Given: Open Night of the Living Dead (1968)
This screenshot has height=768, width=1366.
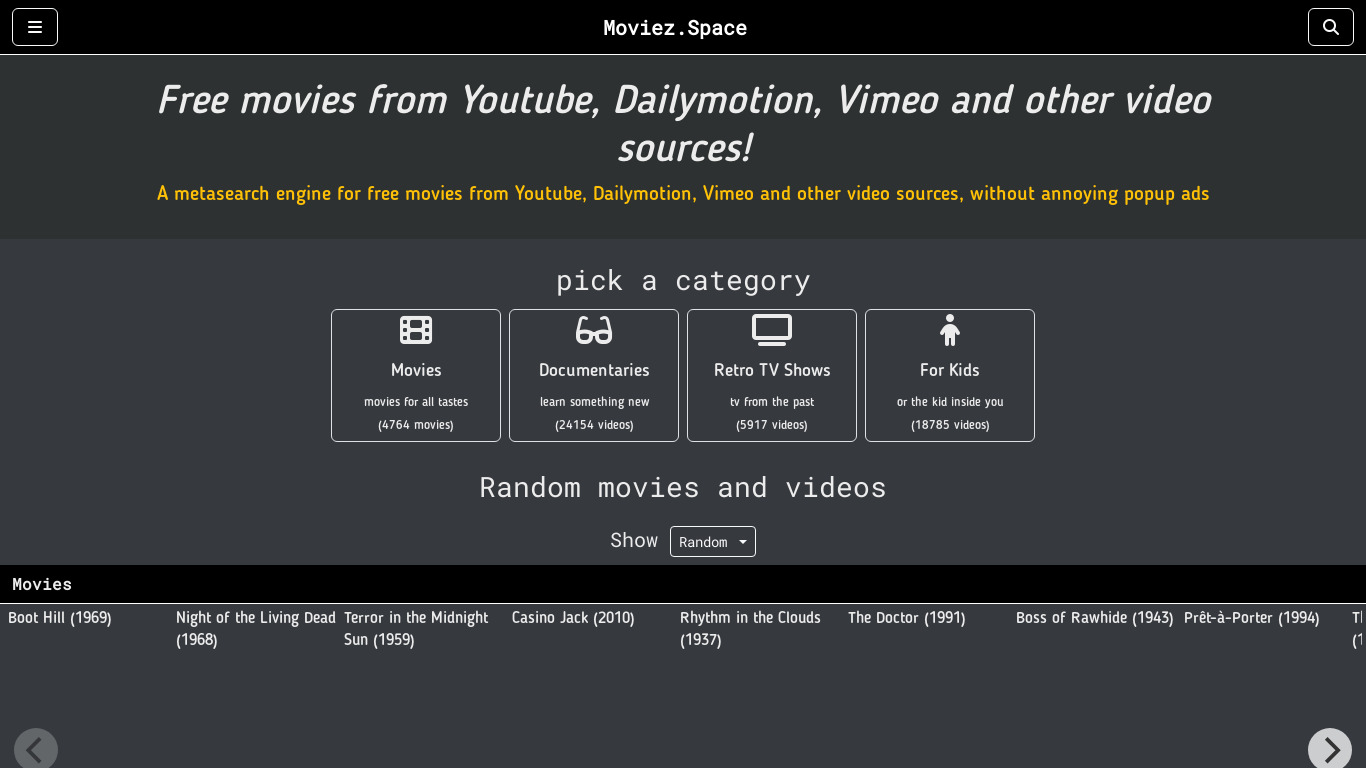Looking at the screenshot, I should pyautogui.click(x=256, y=629).
